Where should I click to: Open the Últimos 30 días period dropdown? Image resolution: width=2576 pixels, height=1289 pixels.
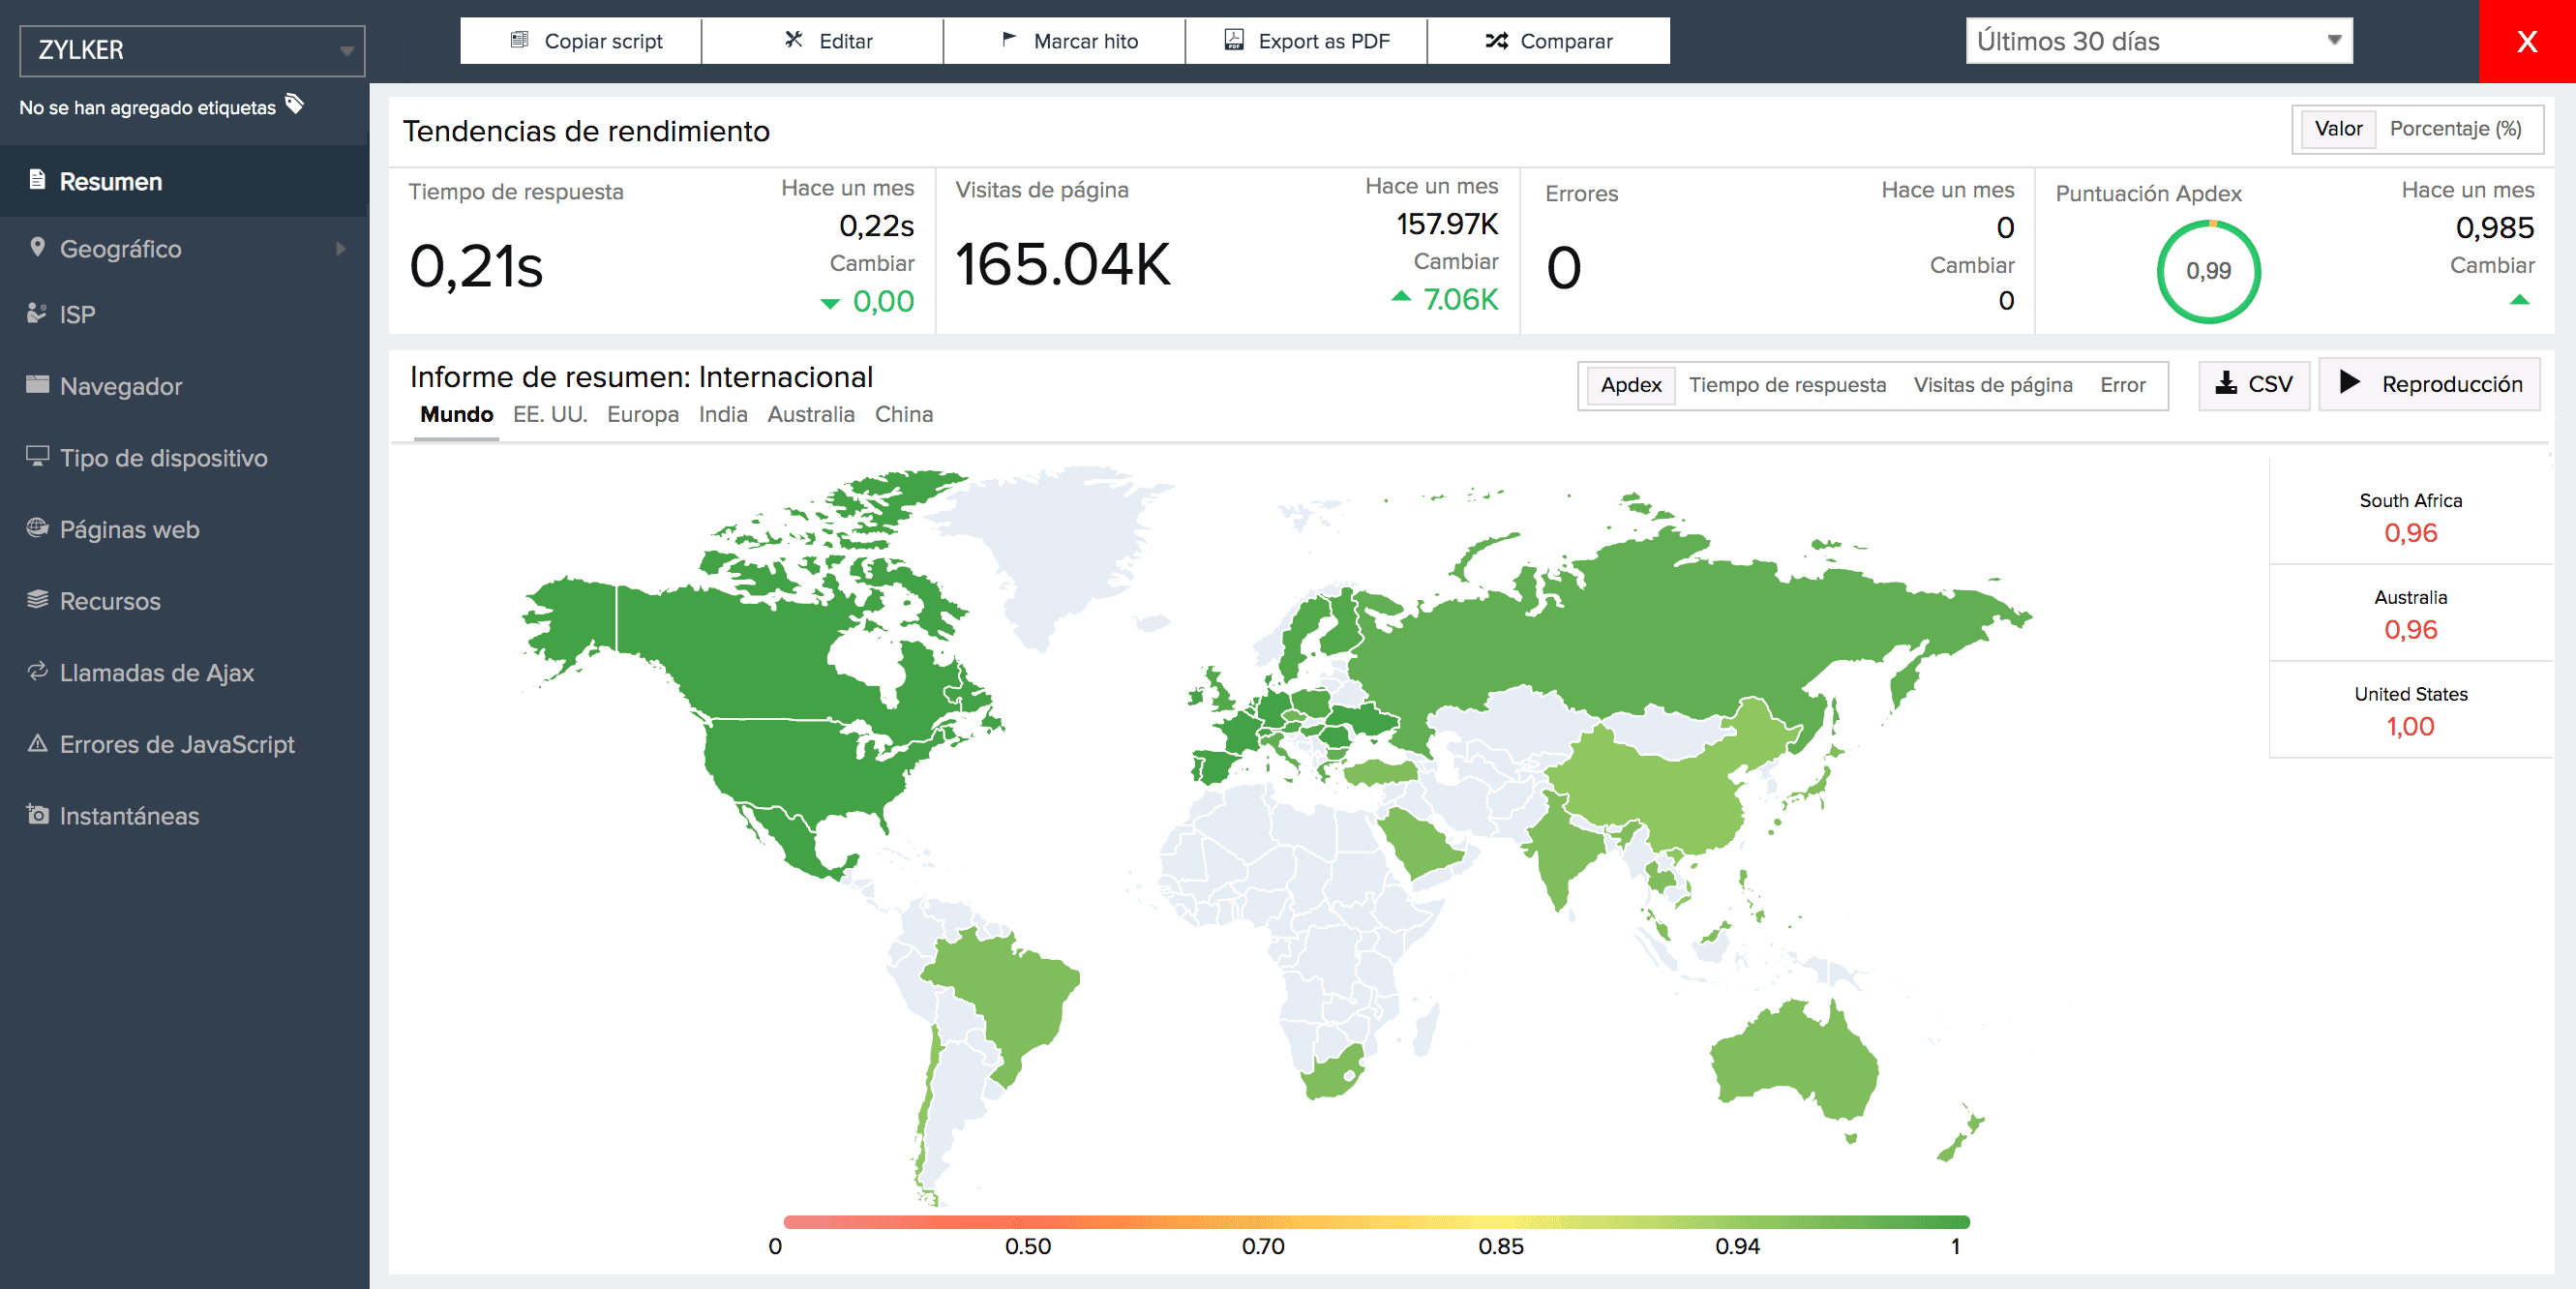click(2158, 41)
